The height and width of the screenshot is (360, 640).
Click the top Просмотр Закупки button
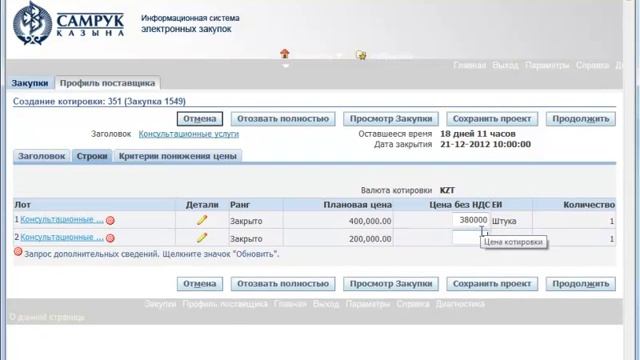(x=391, y=119)
